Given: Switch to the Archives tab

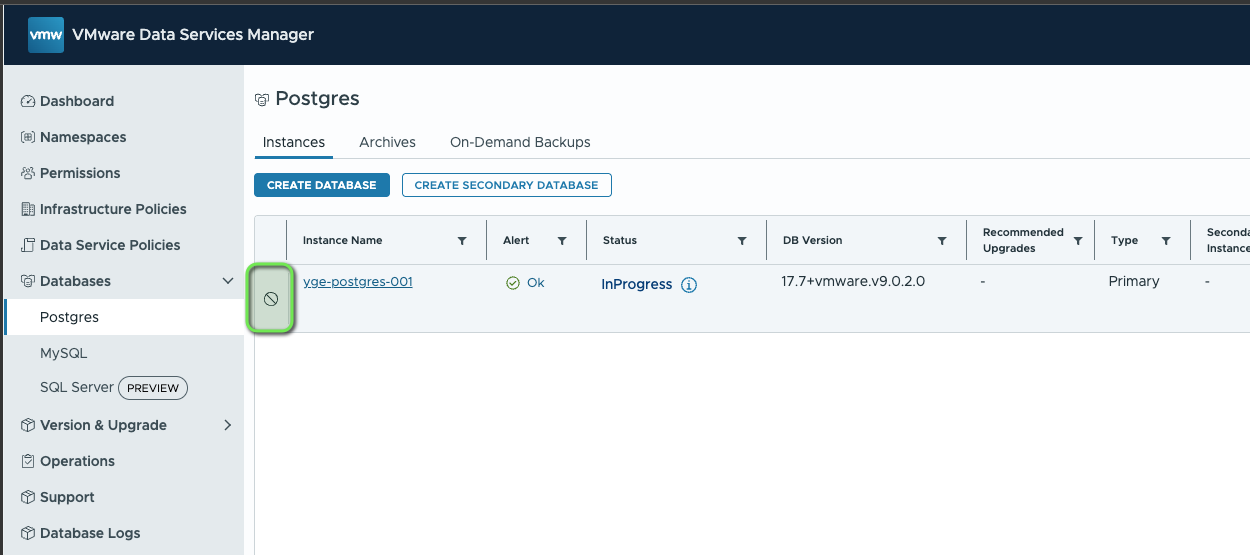Looking at the screenshot, I should pyautogui.click(x=388, y=142).
